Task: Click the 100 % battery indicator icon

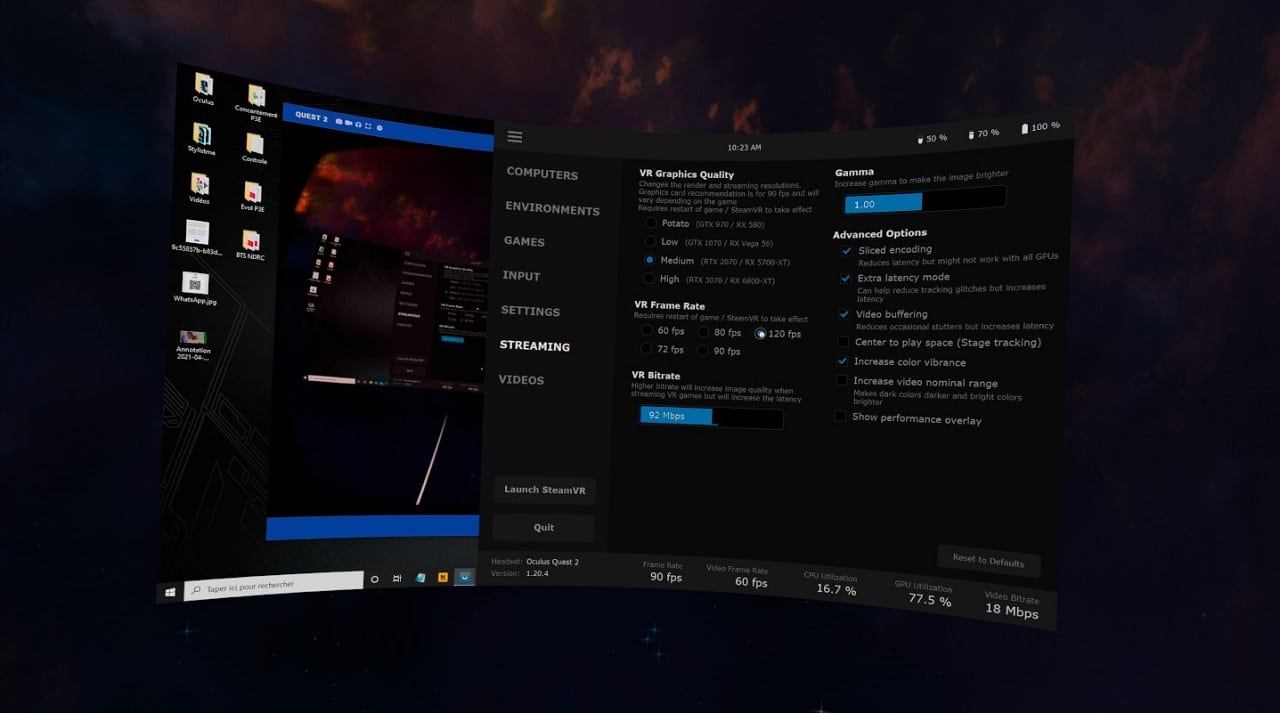Action: (1025, 129)
